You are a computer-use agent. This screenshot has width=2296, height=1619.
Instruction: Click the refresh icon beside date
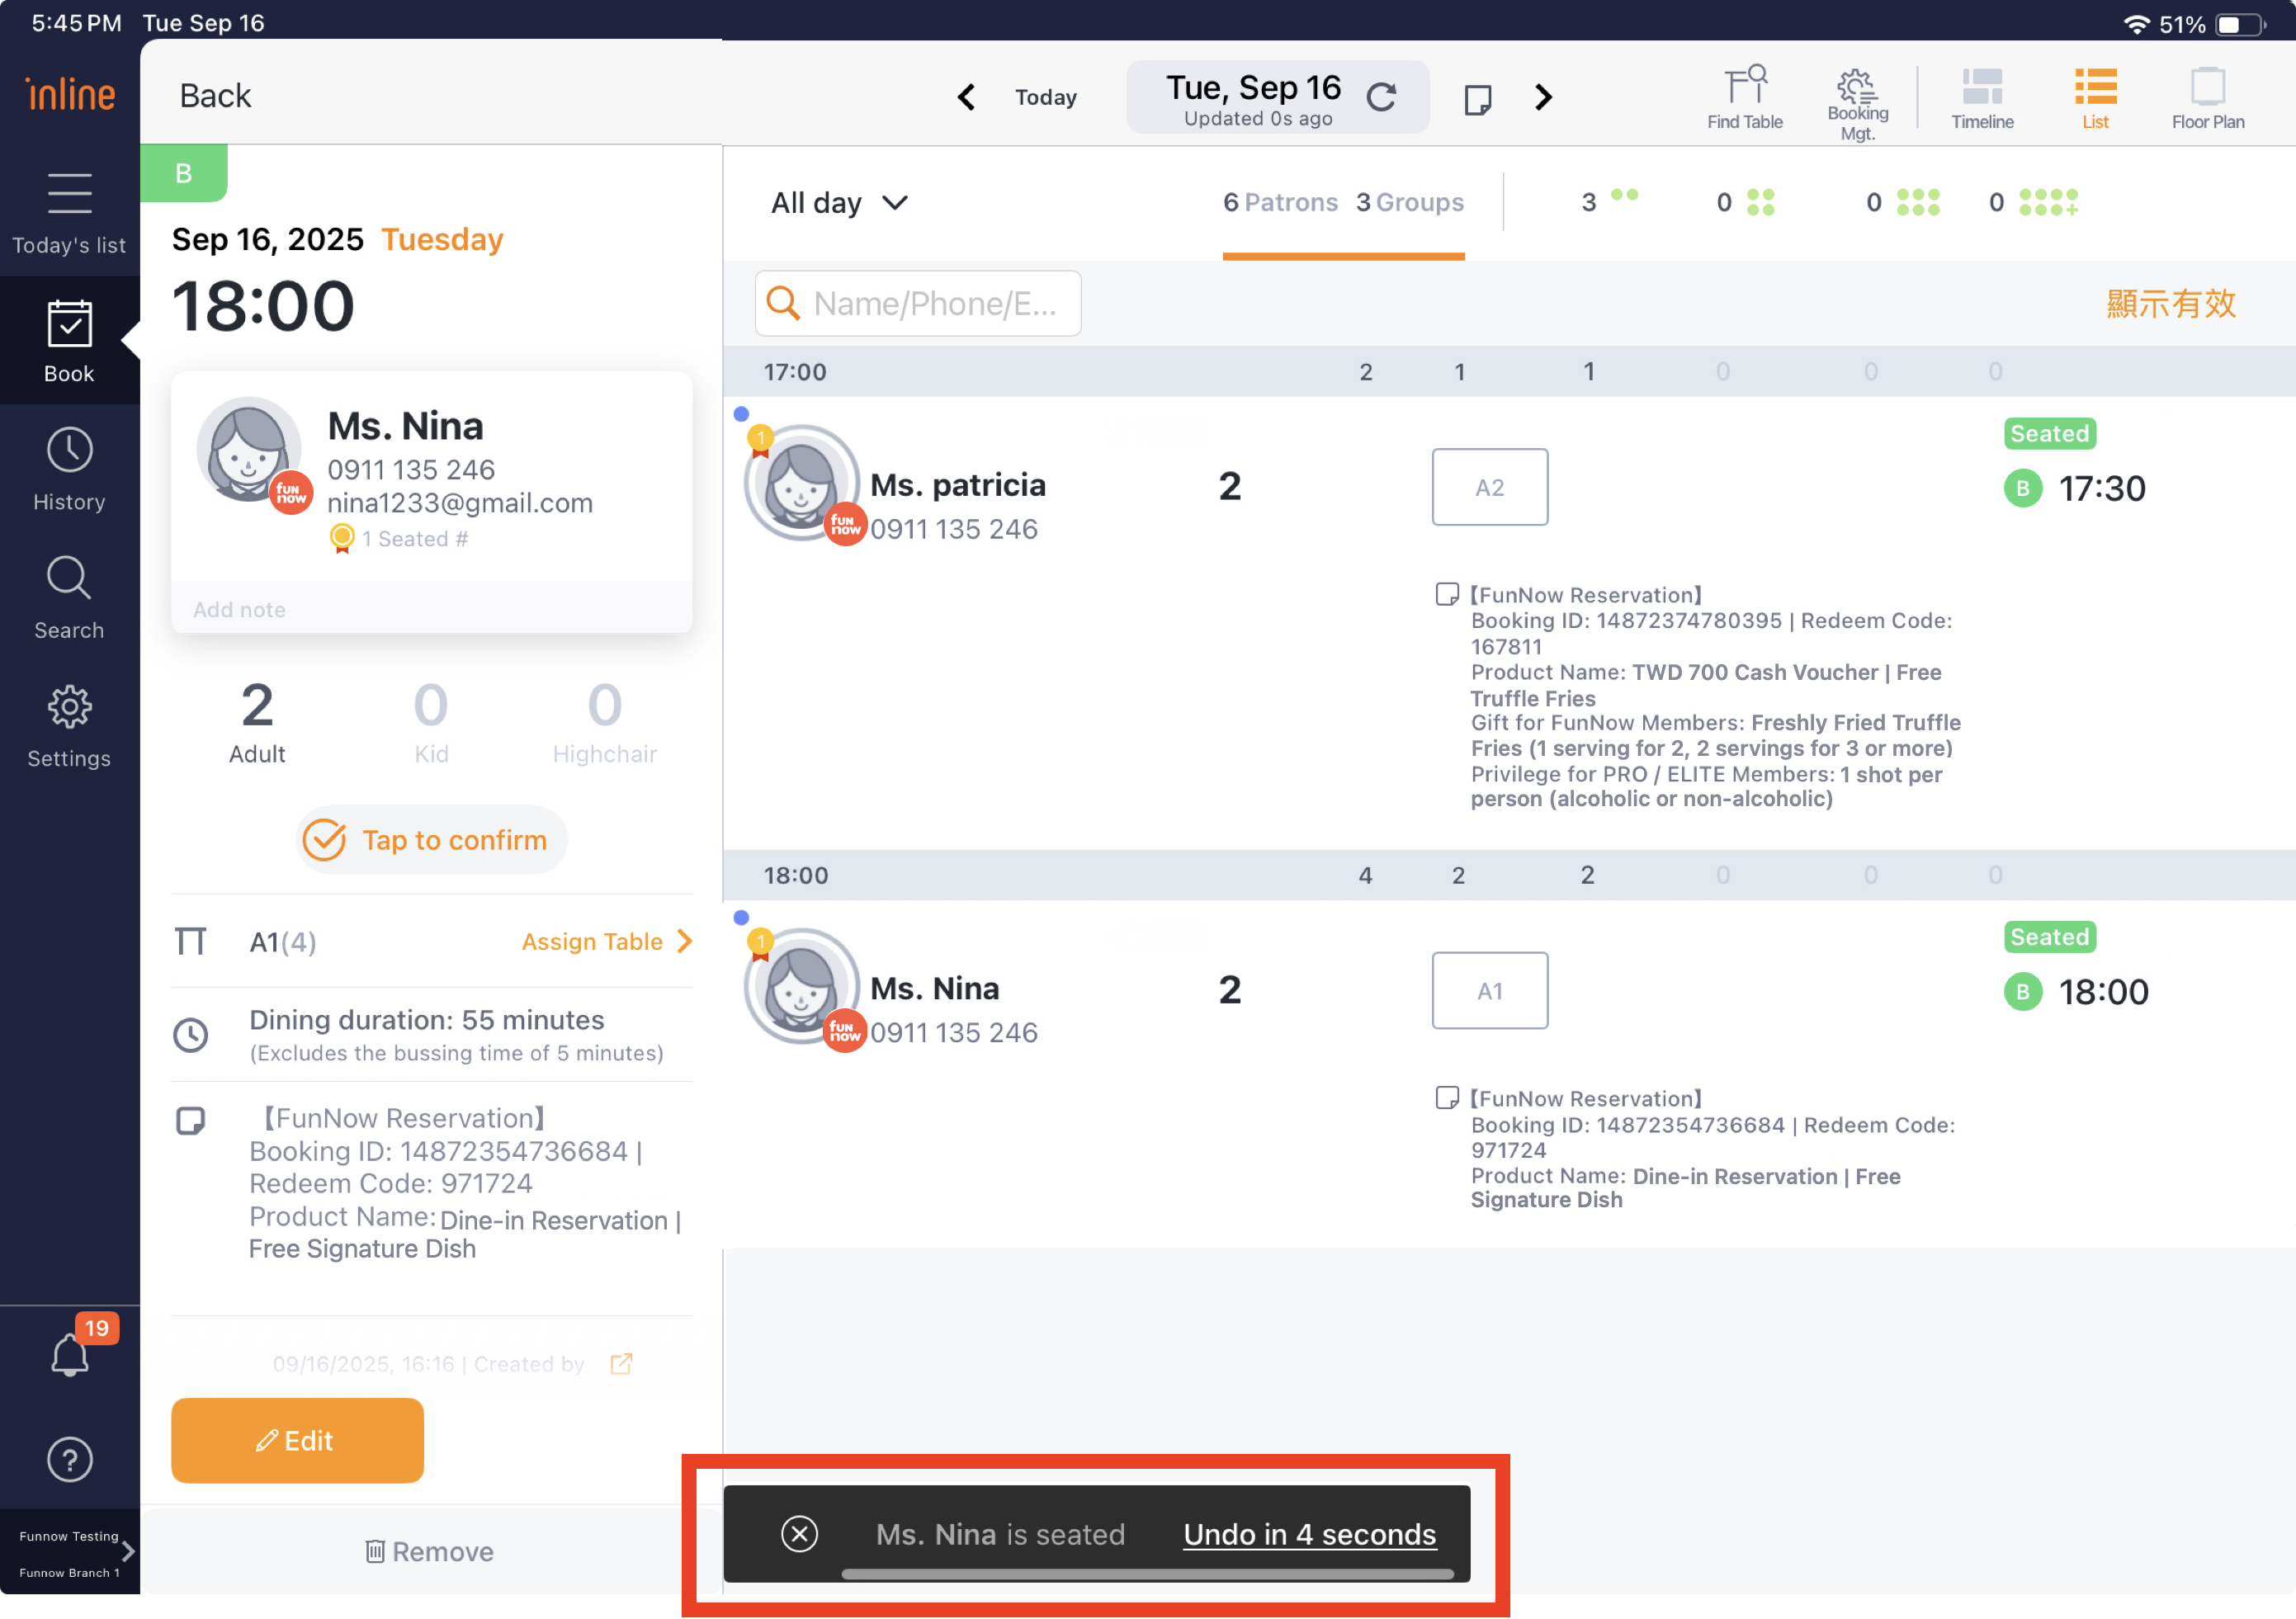tap(1381, 97)
